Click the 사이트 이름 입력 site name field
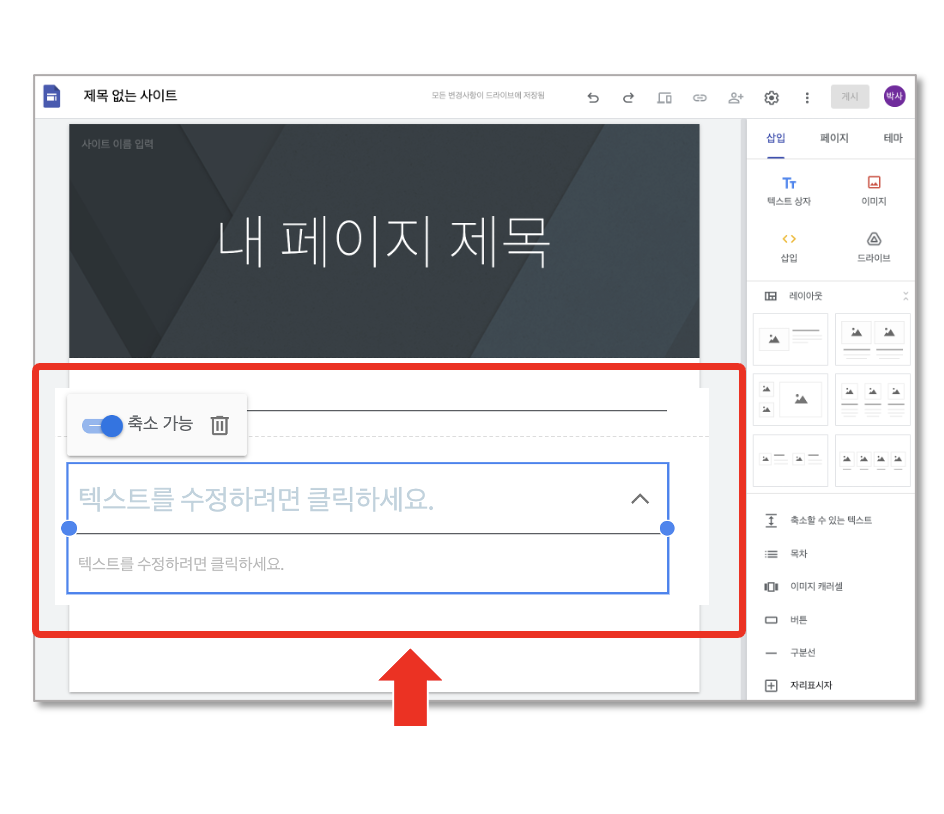This screenshot has width=944, height=814. coord(117,144)
